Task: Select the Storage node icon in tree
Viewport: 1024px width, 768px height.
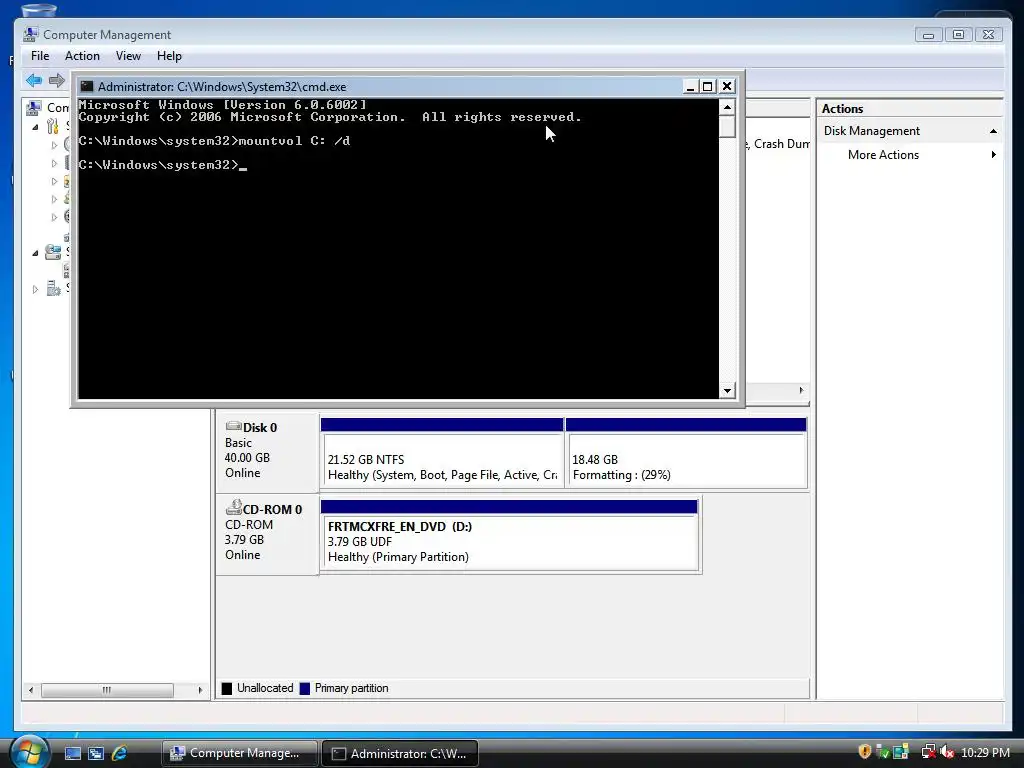Action: 53,252
